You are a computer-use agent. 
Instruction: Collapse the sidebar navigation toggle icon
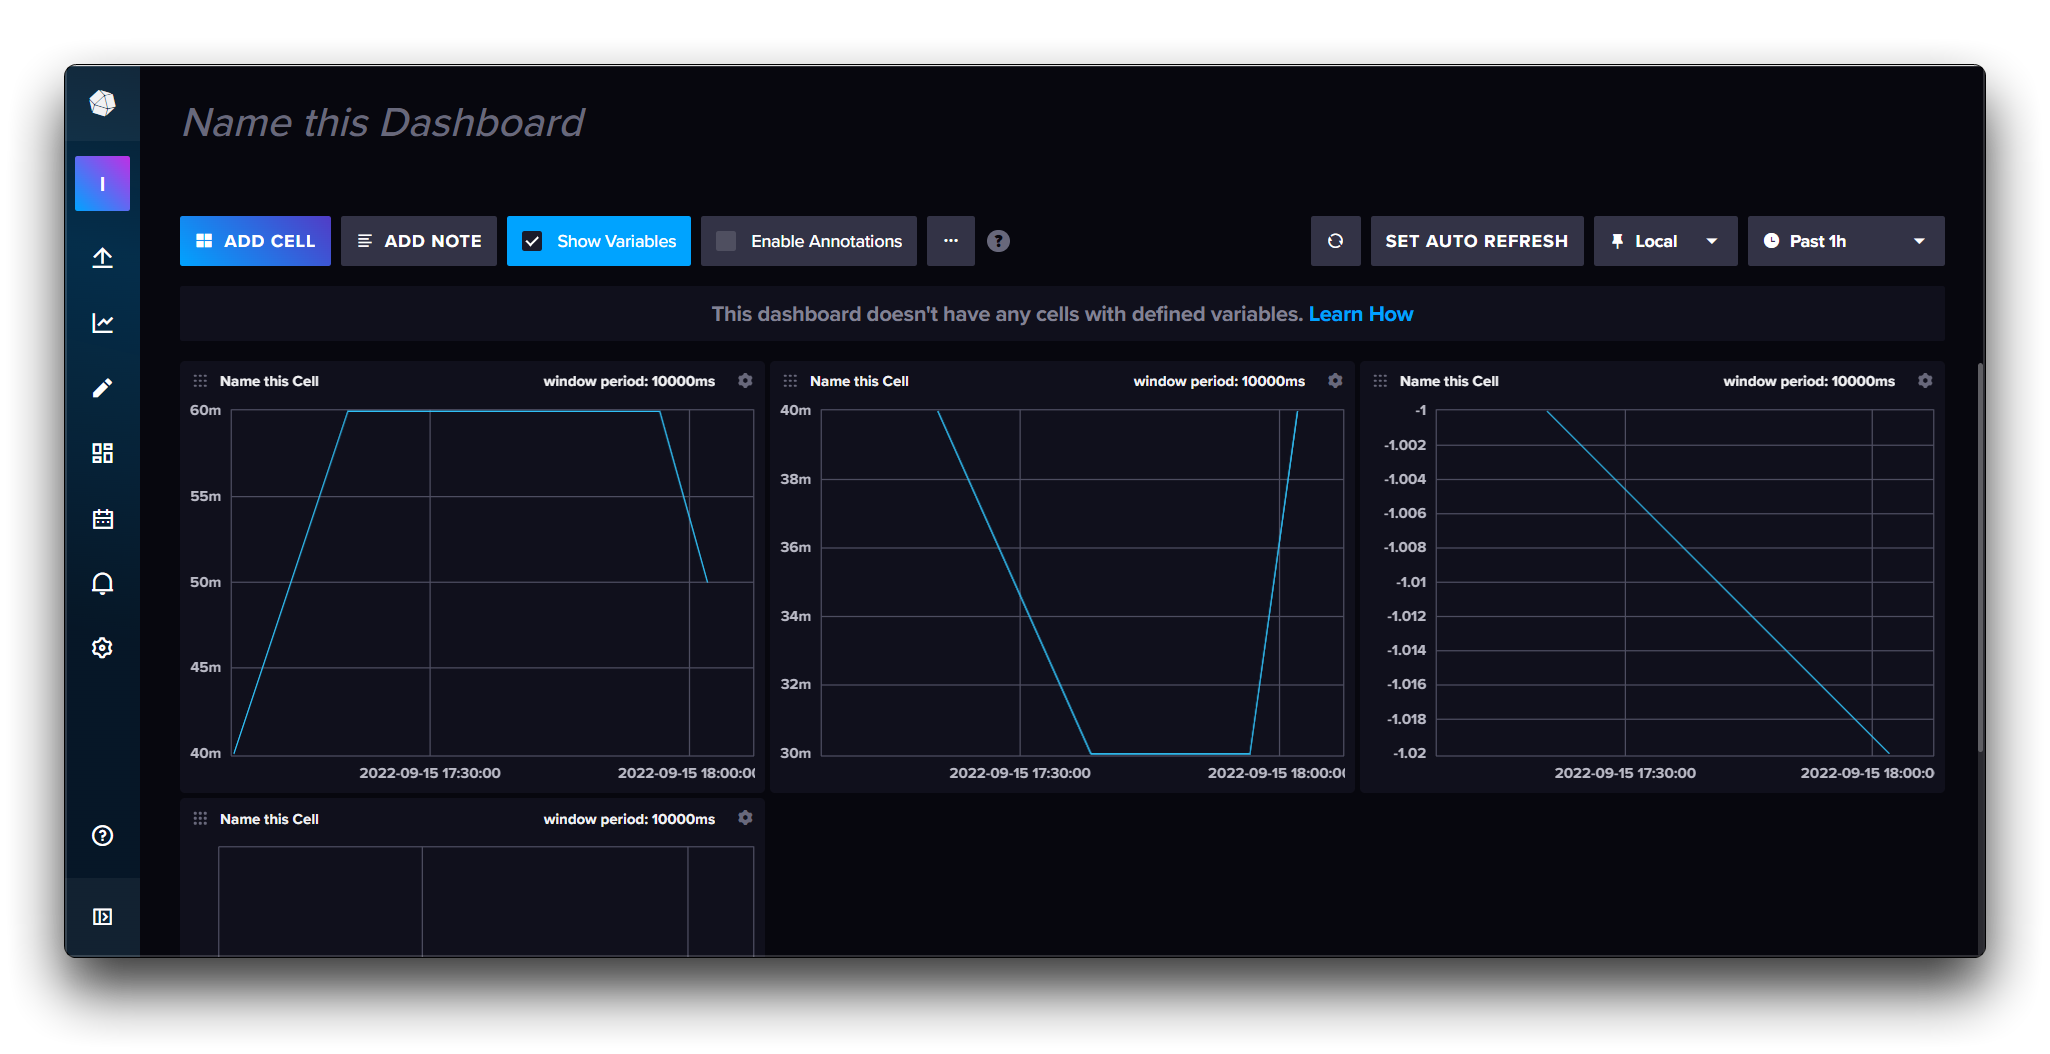point(102,917)
